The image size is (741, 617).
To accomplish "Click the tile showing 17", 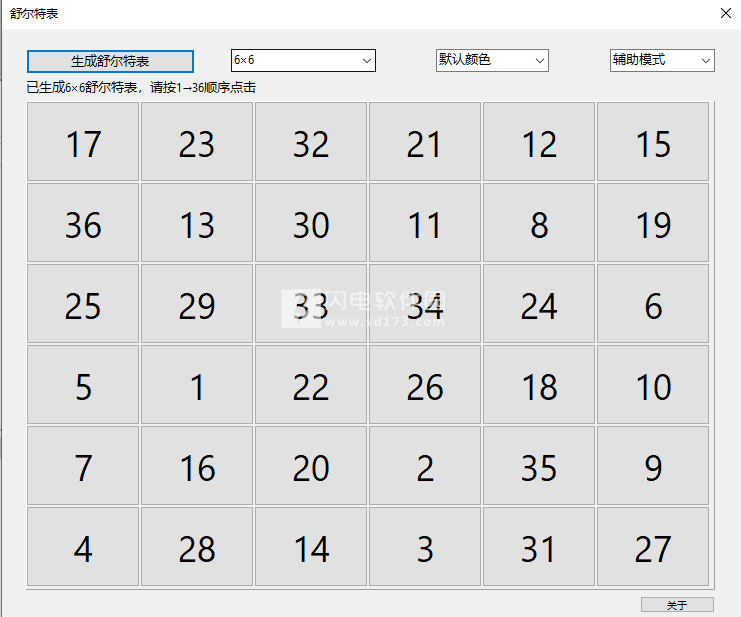I will [x=83, y=143].
